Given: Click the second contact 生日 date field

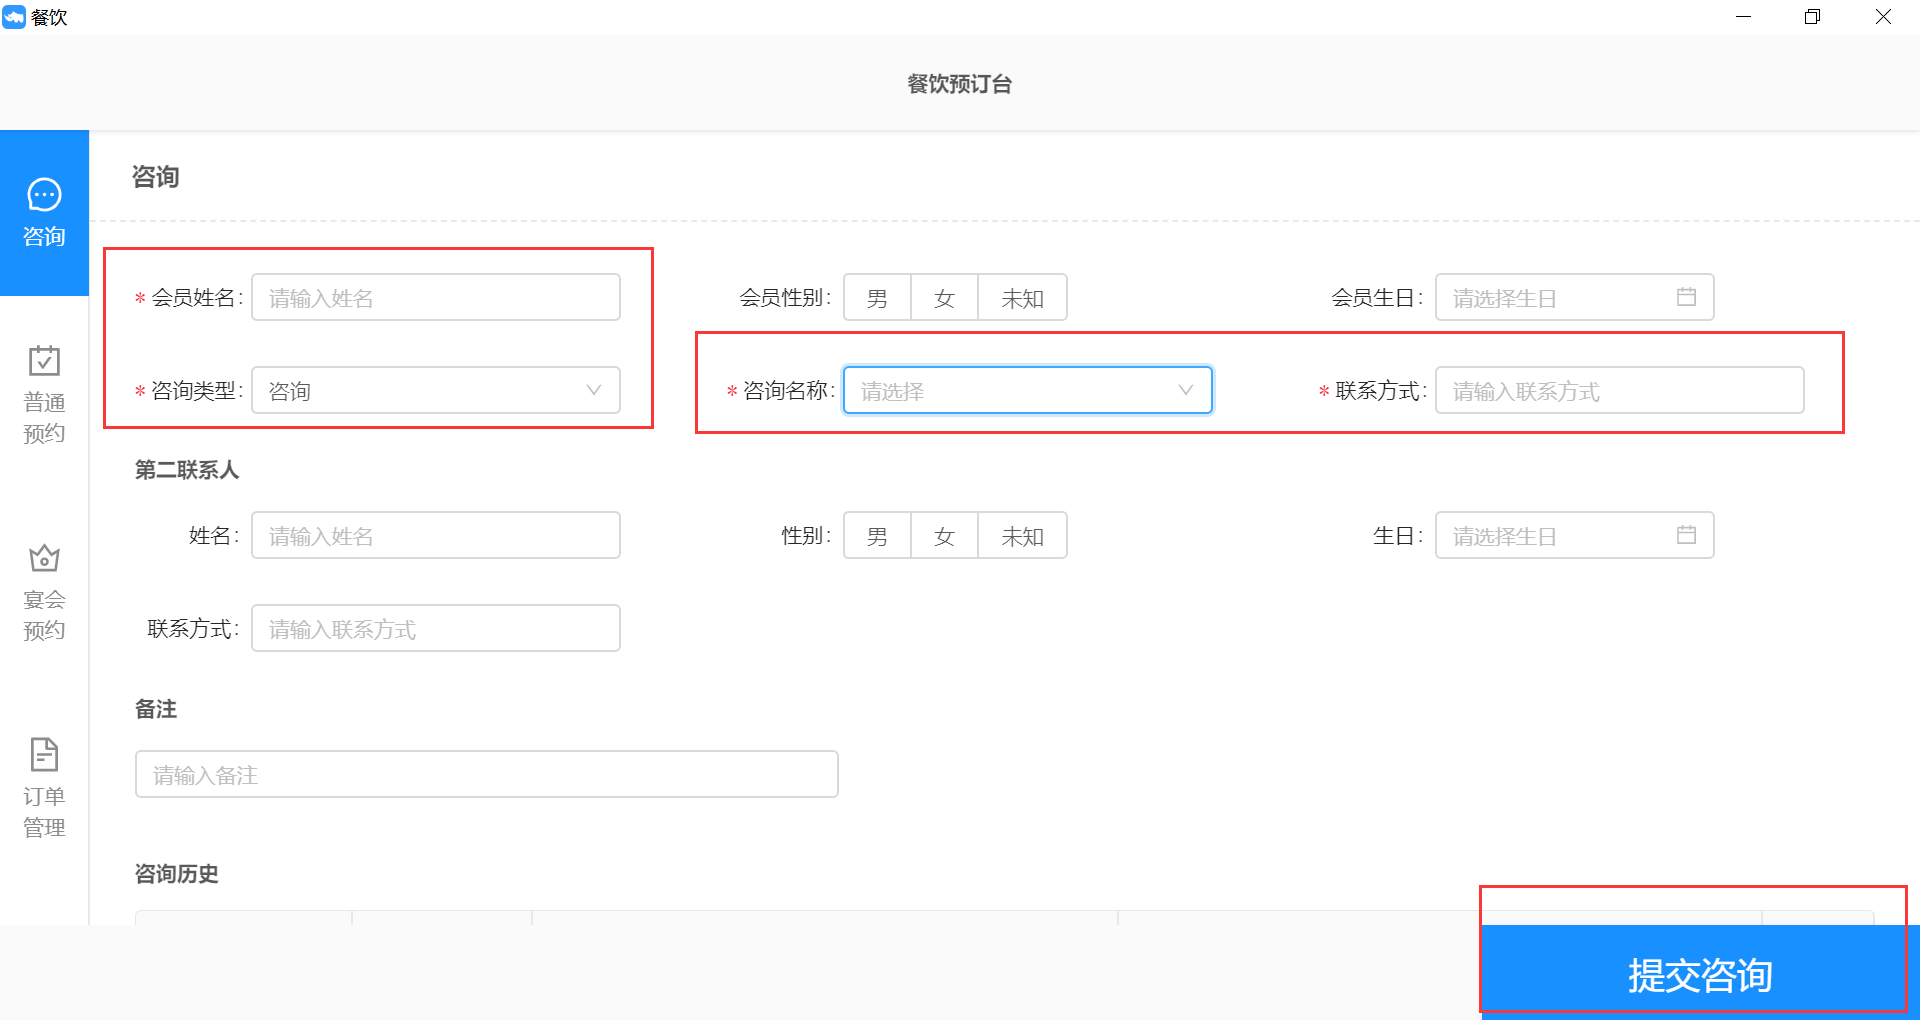Looking at the screenshot, I should pos(1575,535).
